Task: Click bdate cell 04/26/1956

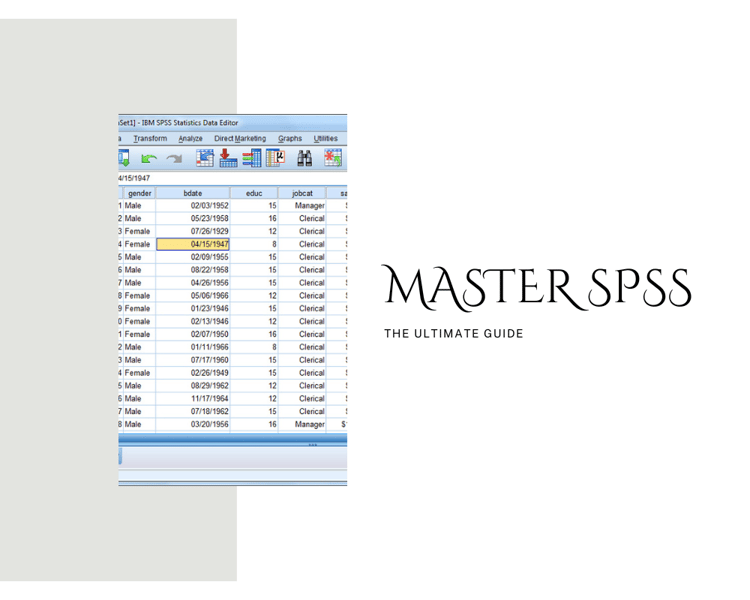Action: pos(193,283)
